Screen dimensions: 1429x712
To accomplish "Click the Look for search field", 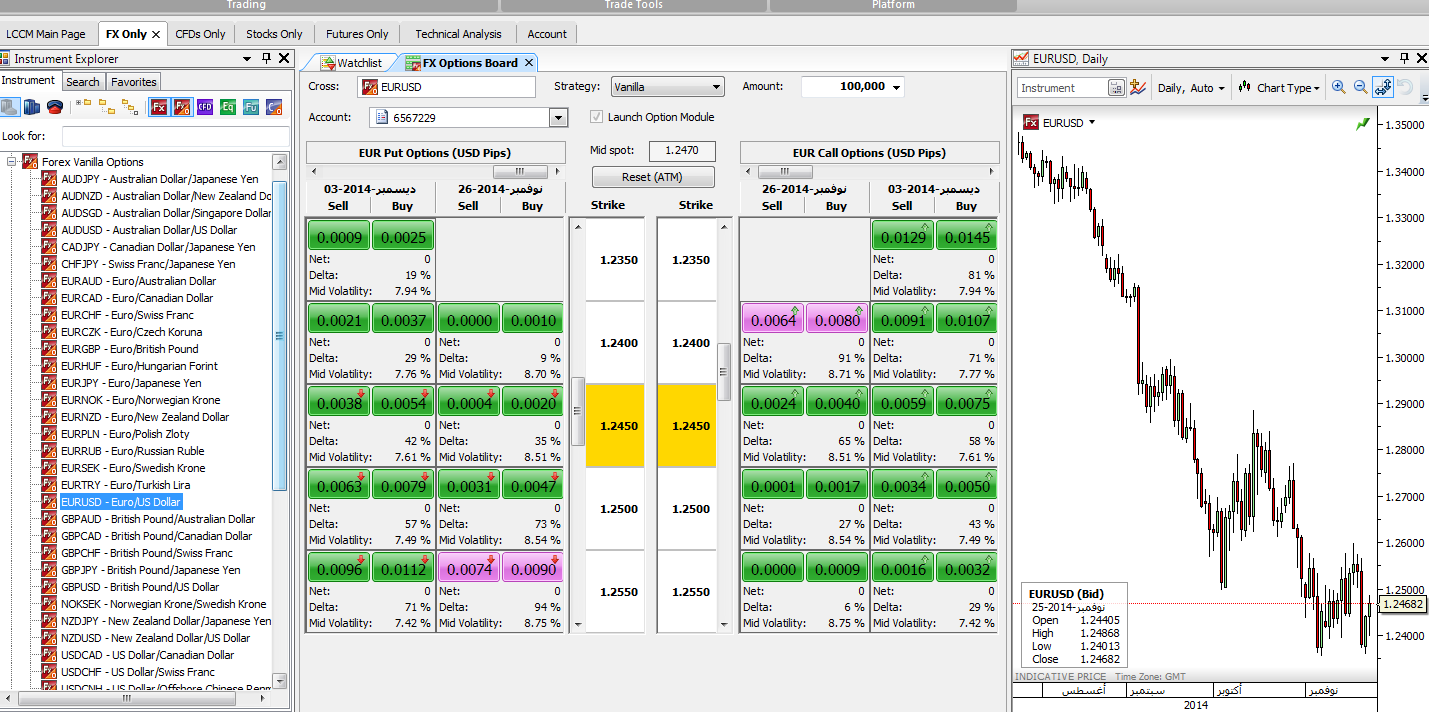I will [175, 136].
